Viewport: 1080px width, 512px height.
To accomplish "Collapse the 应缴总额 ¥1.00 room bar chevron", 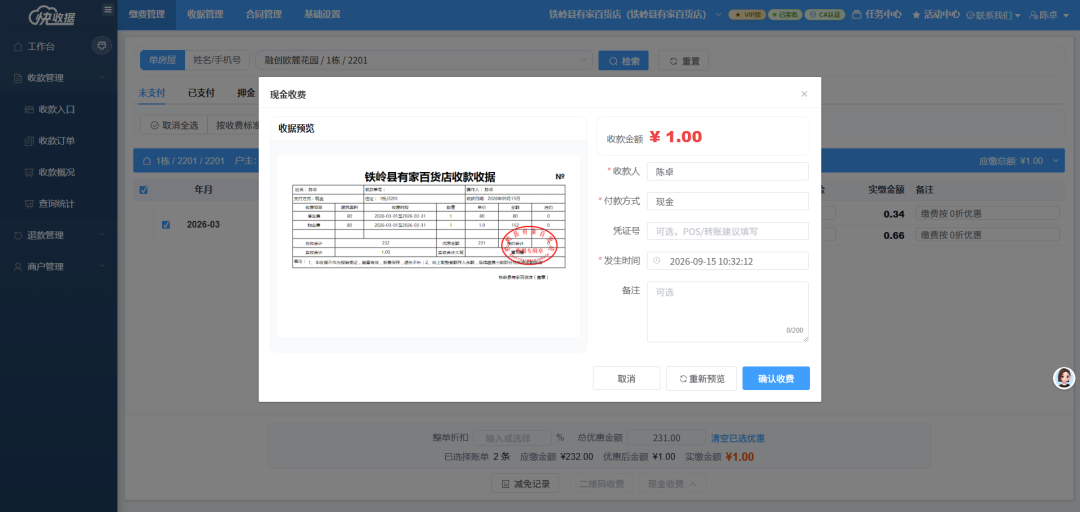I will tap(1057, 161).
